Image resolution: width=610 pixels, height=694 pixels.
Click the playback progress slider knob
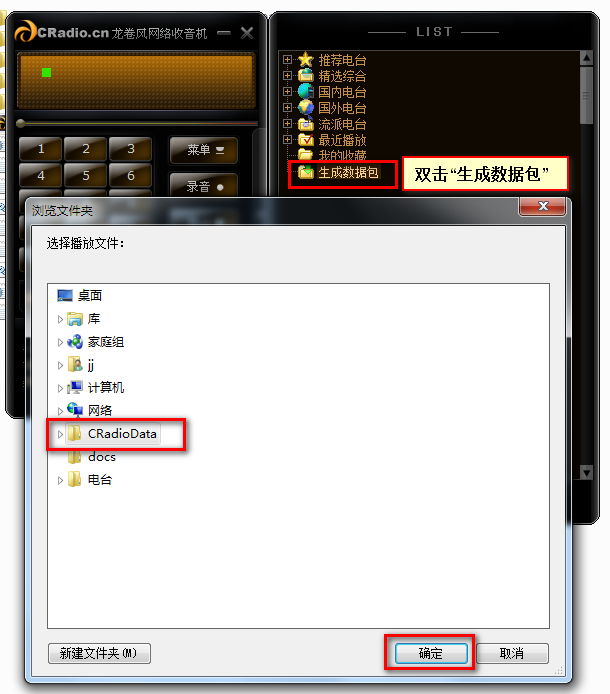[x=20, y=123]
